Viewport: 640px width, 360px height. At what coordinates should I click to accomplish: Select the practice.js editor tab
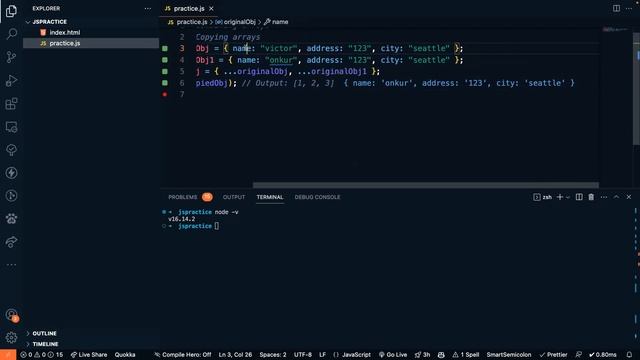[189, 9]
